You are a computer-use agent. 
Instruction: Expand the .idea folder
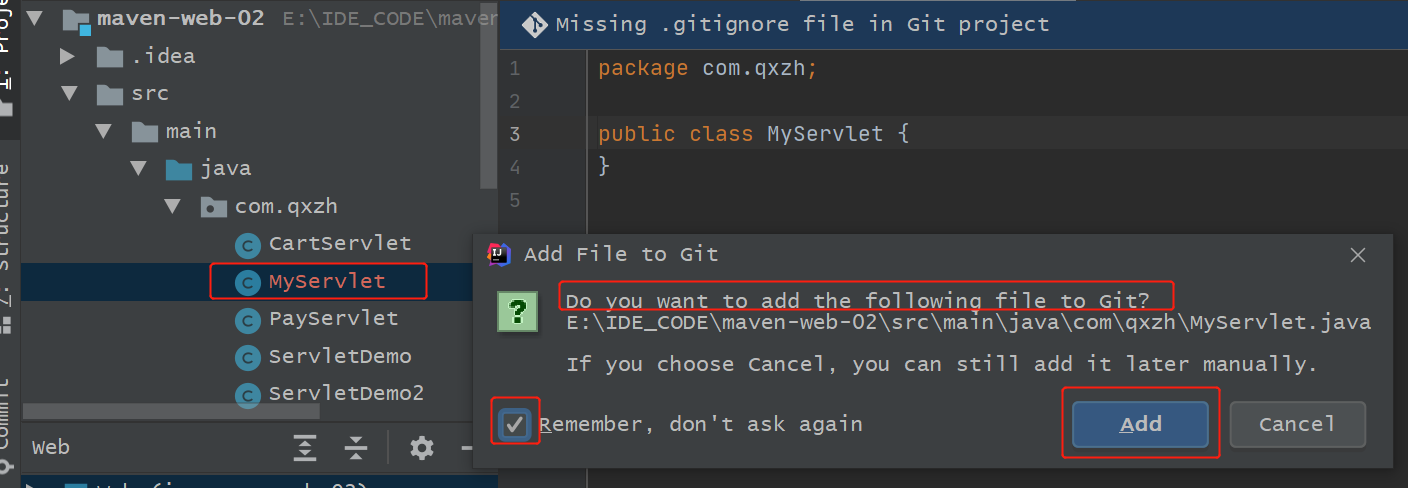point(68,56)
